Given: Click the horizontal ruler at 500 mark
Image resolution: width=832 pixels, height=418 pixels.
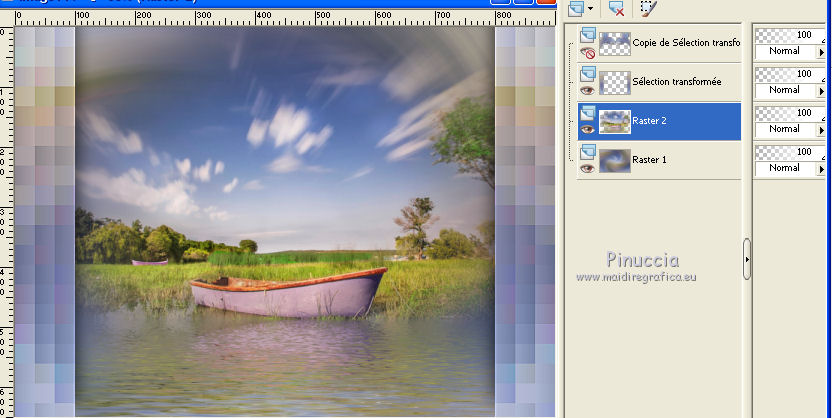Looking at the screenshot, I should pos(323,16).
